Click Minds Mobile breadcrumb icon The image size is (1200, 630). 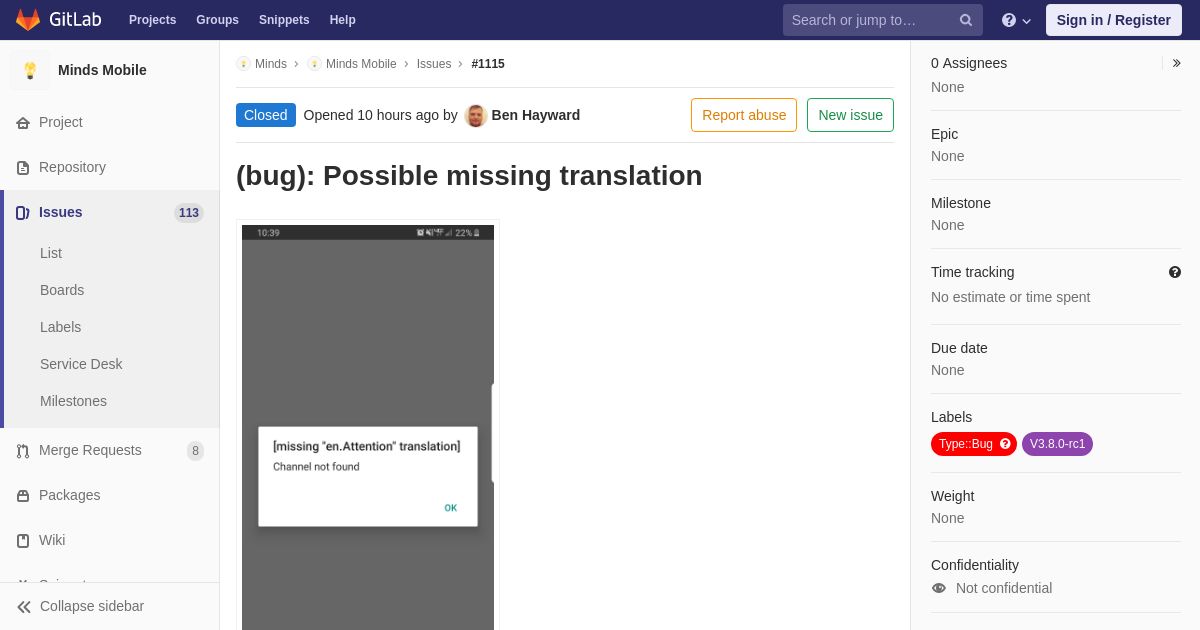pos(314,64)
